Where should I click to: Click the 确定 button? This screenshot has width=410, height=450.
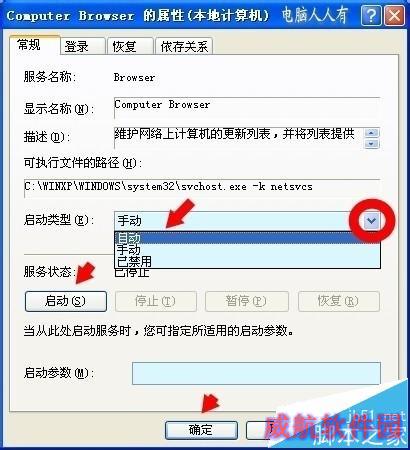pyautogui.click(x=201, y=430)
